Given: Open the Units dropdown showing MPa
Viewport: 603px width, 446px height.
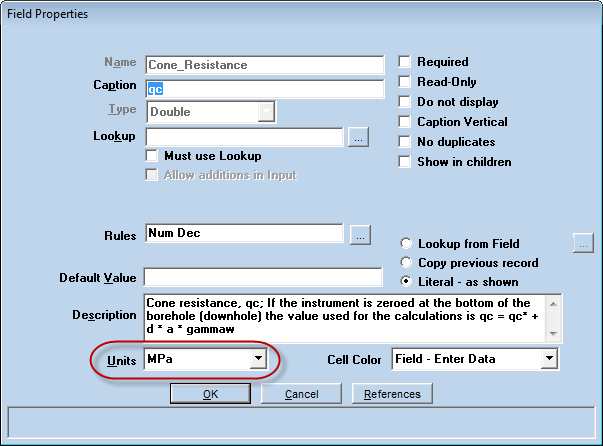Looking at the screenshot, I should (257, 358).
